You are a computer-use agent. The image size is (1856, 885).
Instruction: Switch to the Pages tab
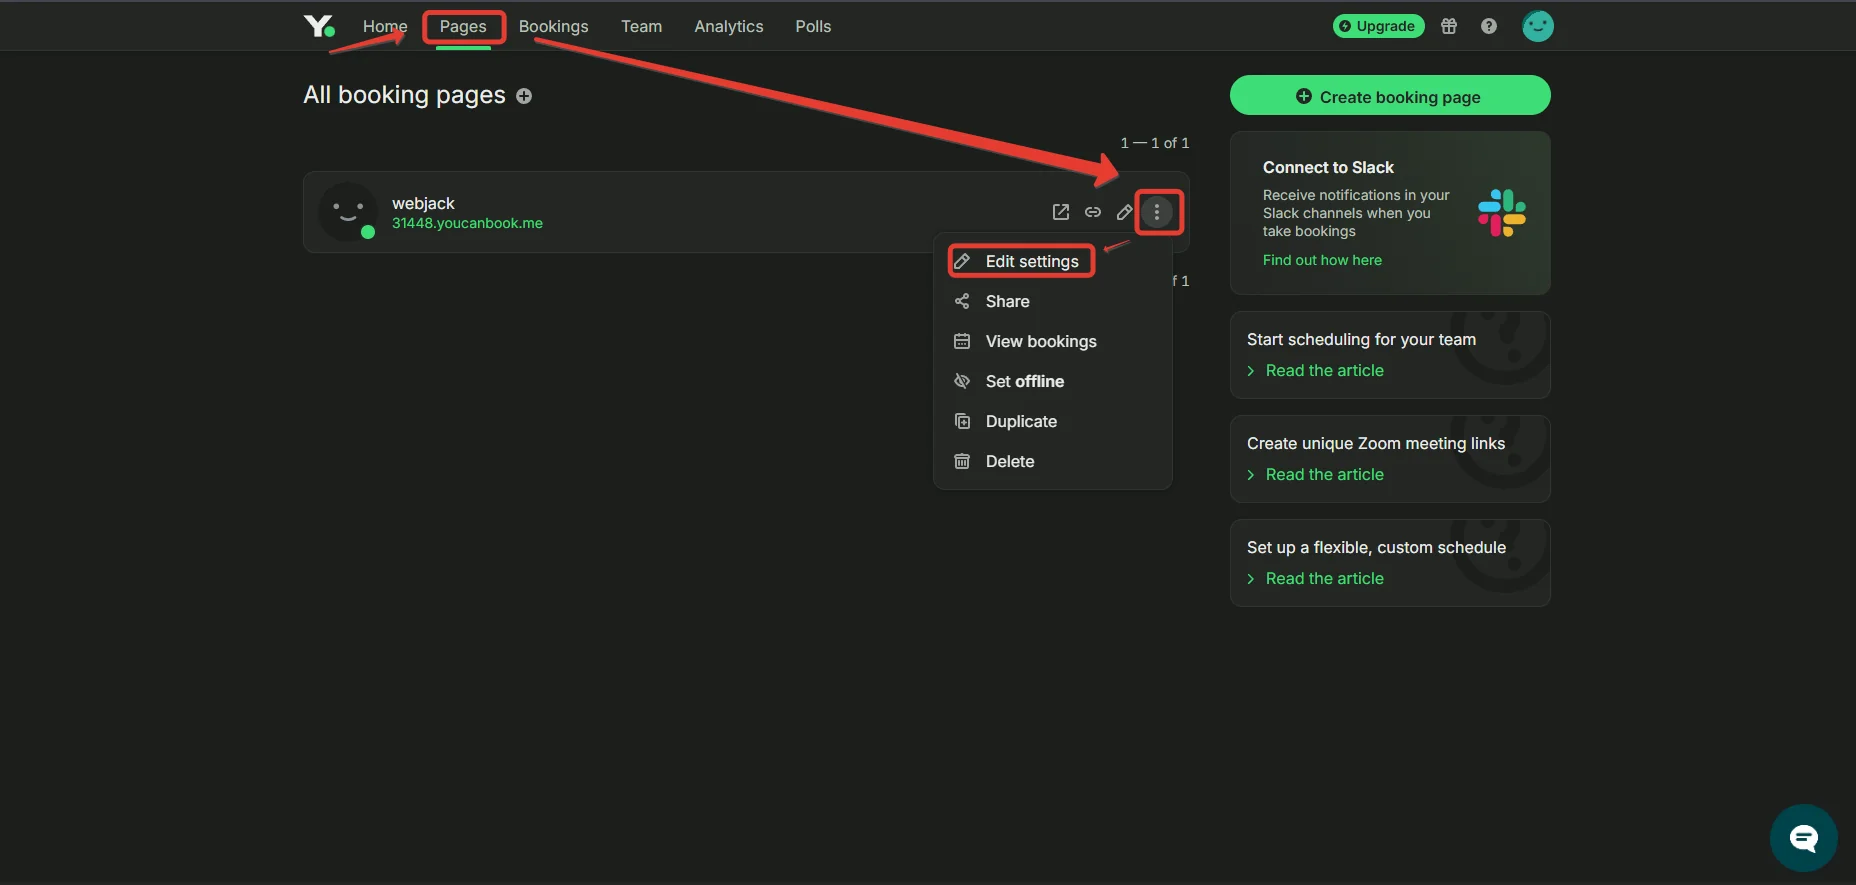pyautogui.click(x=463, y=26)
